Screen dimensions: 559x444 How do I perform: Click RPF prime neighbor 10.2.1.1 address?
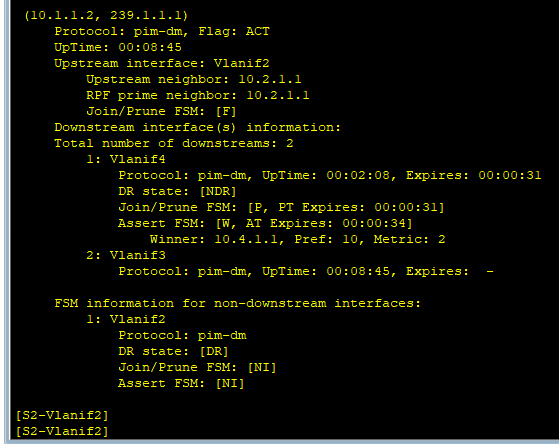[278, 95]
